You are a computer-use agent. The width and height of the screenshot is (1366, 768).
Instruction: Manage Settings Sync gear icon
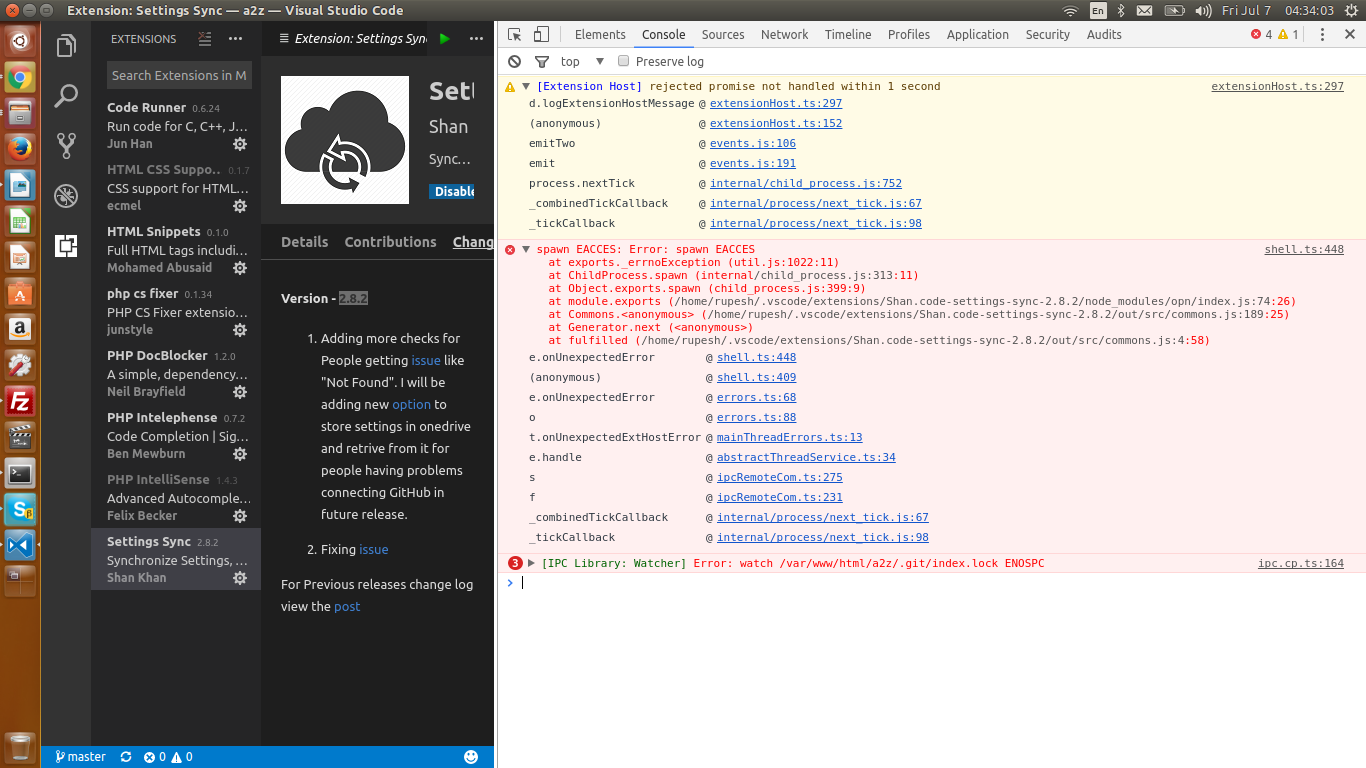point(240,578)
